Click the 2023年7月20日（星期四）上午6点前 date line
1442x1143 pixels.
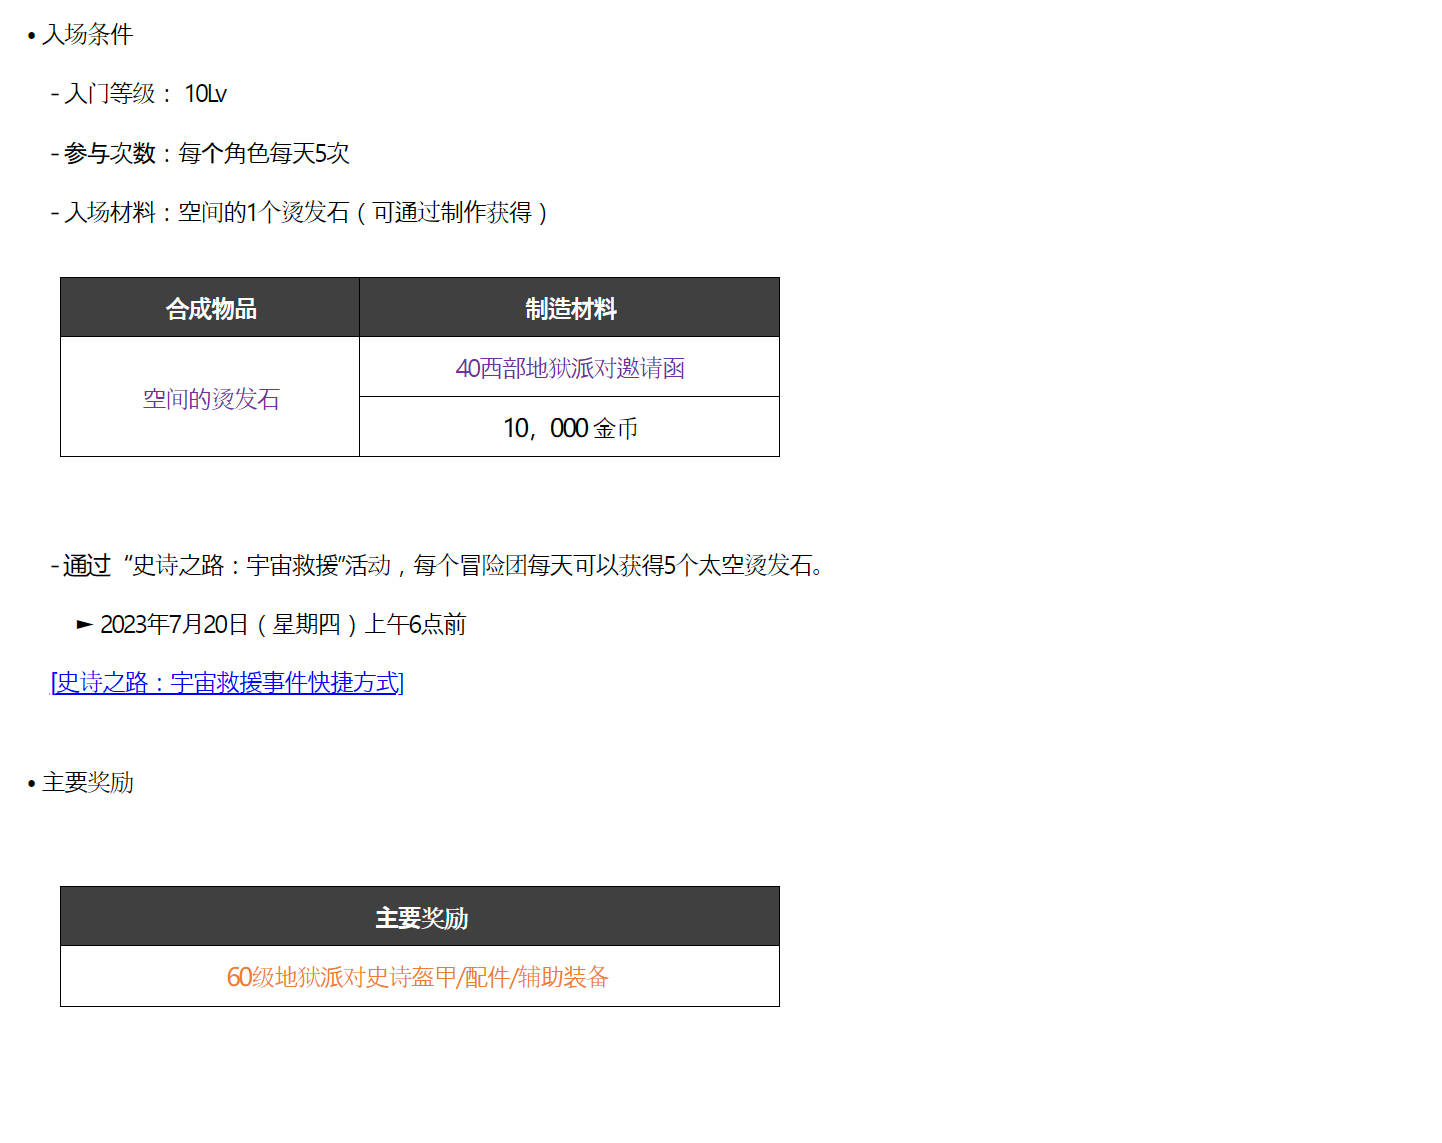click(272, 624)
